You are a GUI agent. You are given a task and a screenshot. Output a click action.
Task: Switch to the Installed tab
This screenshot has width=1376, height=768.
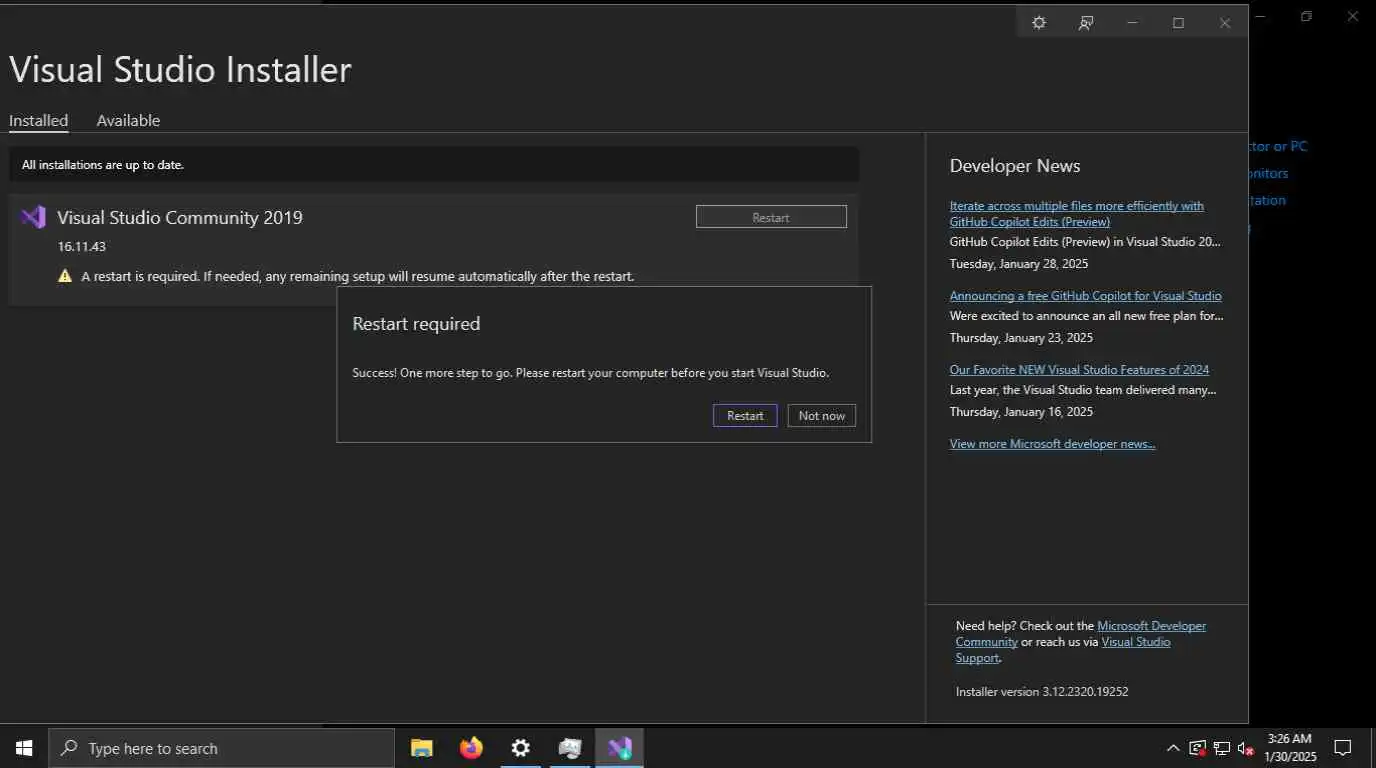tap(38, 120)
